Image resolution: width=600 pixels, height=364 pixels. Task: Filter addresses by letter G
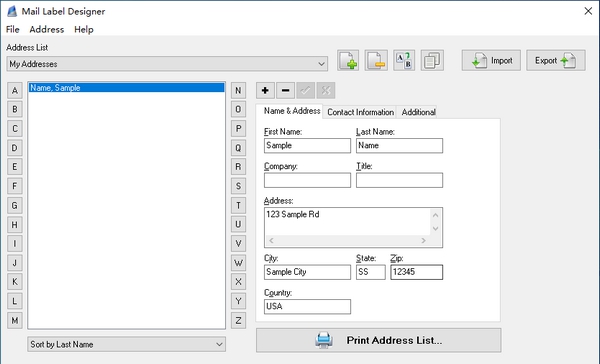click(15, 206)
